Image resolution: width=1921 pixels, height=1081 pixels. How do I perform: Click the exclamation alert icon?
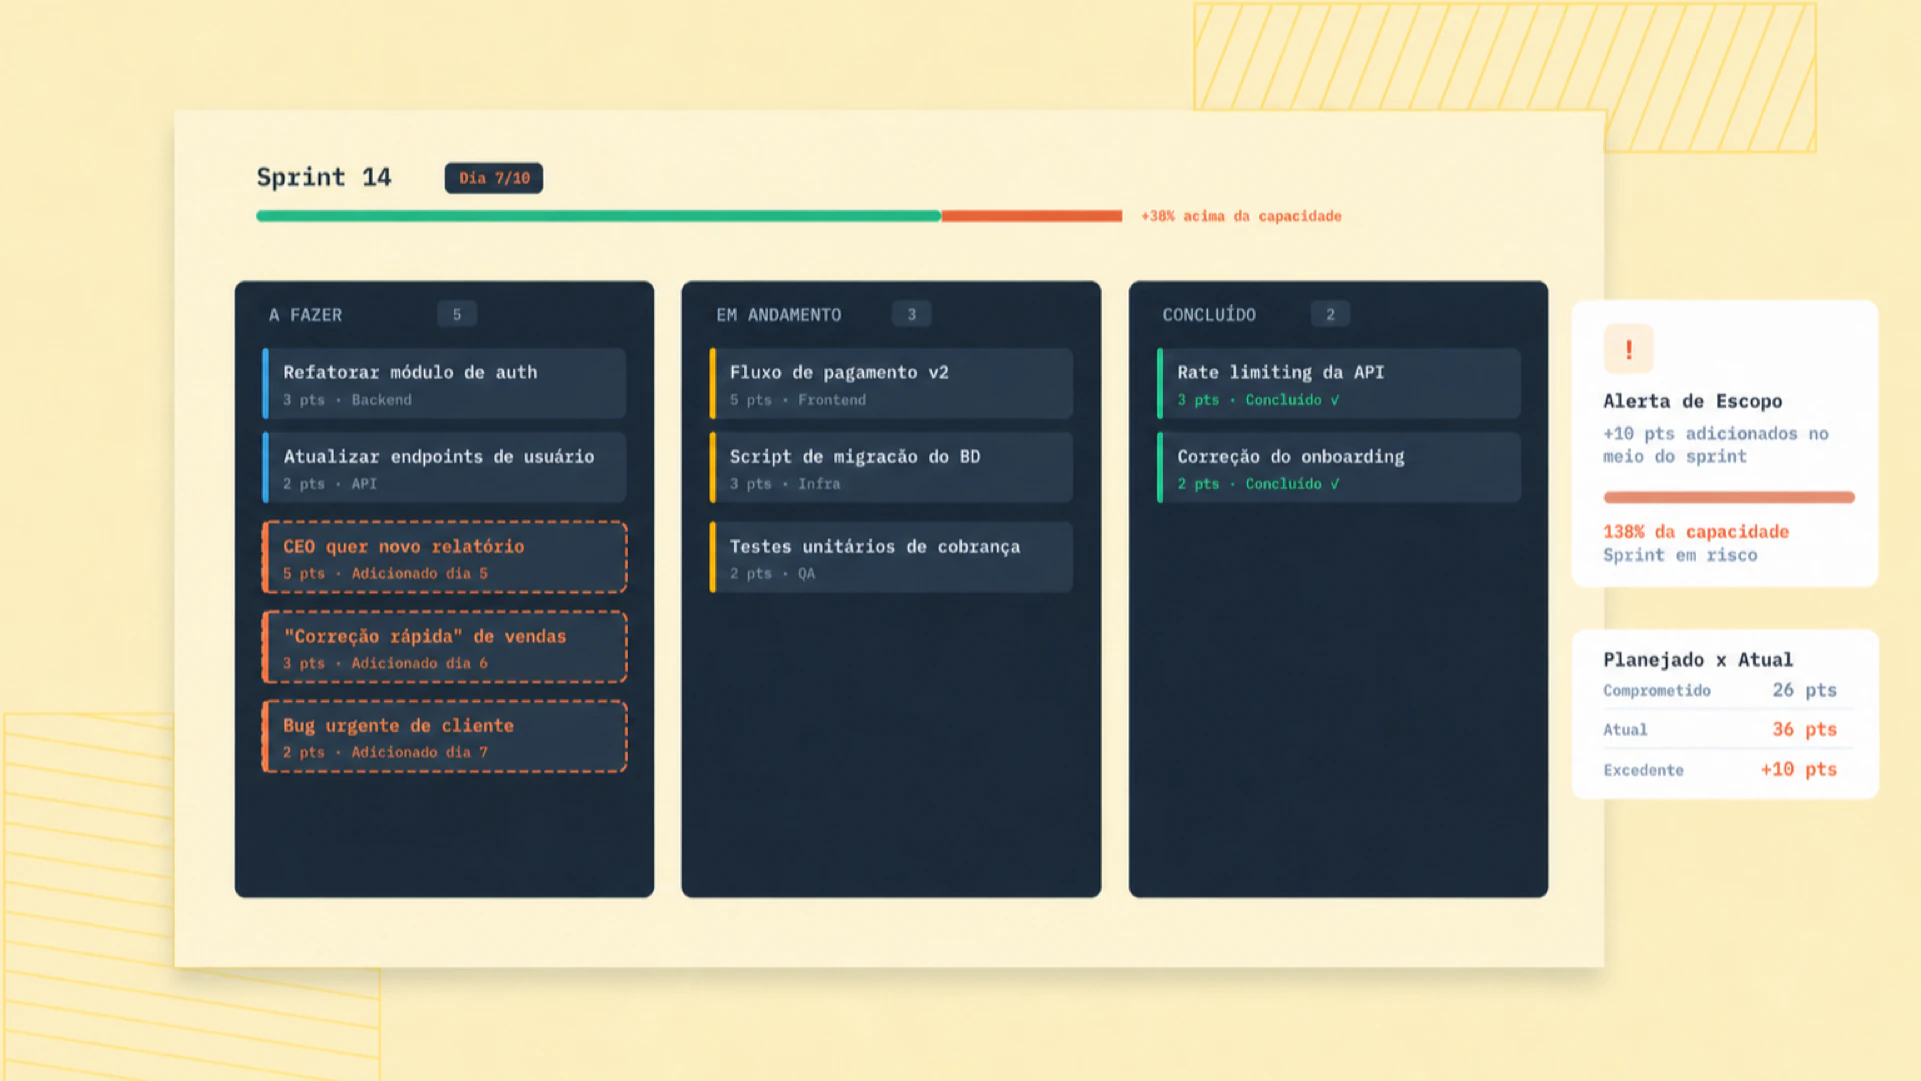click(x=1628, y=349)
